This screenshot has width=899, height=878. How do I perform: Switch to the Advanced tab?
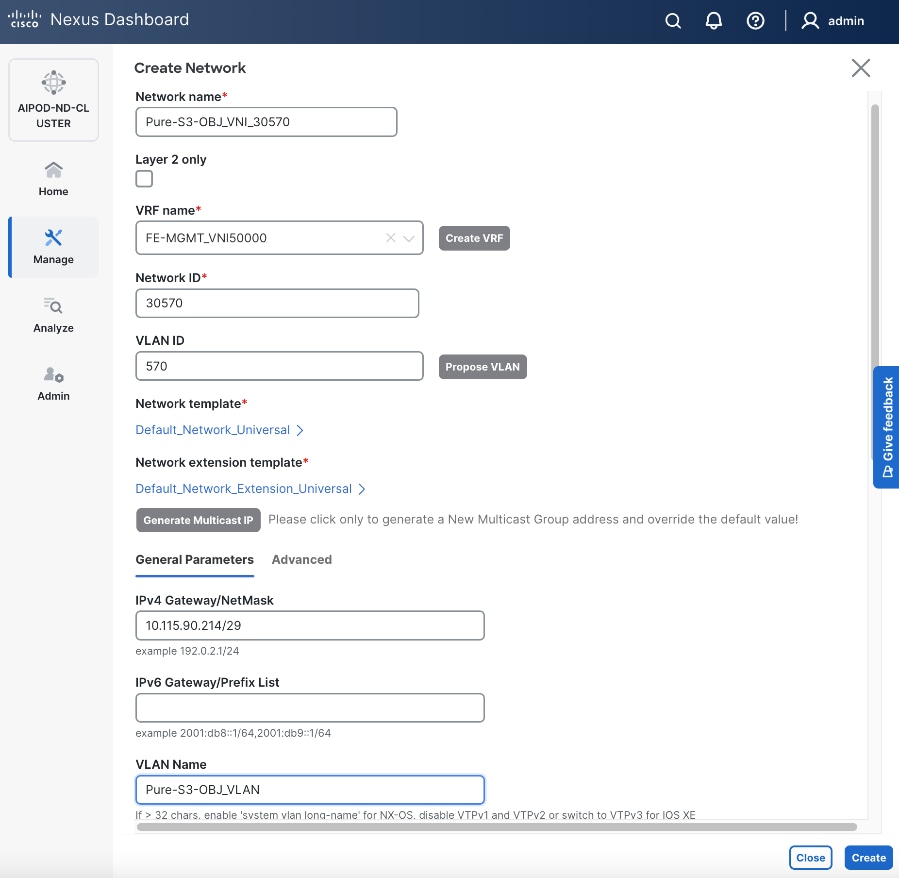point(301,559)
